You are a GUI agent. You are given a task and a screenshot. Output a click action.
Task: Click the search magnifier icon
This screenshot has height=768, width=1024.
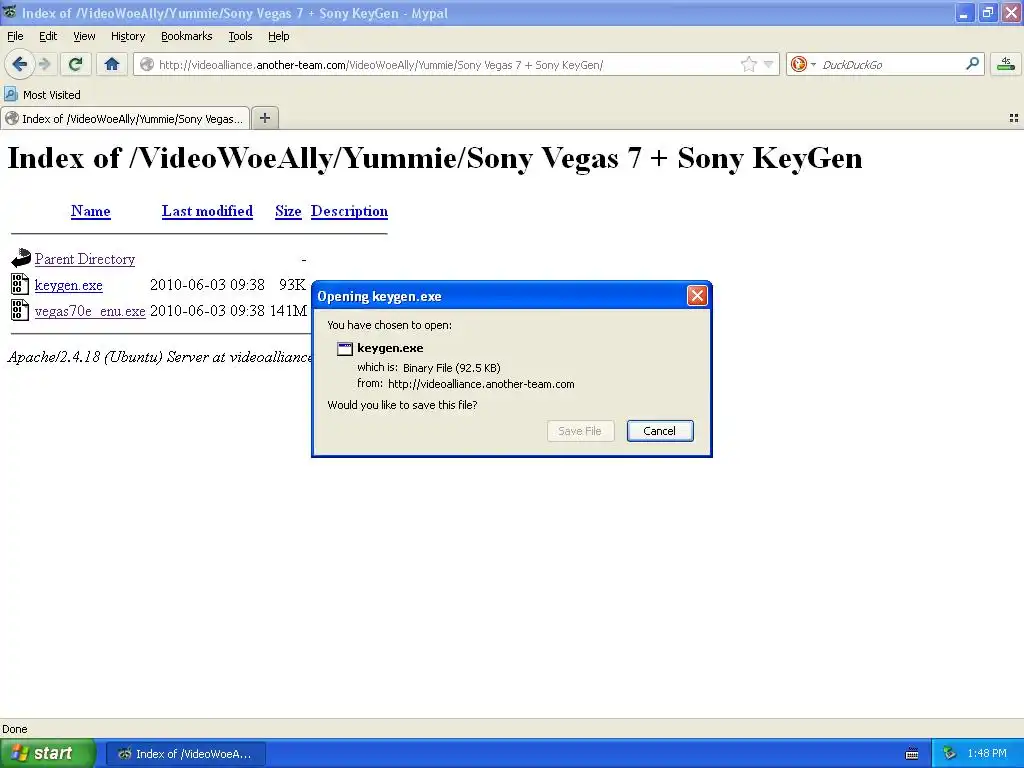pos(972,64)
